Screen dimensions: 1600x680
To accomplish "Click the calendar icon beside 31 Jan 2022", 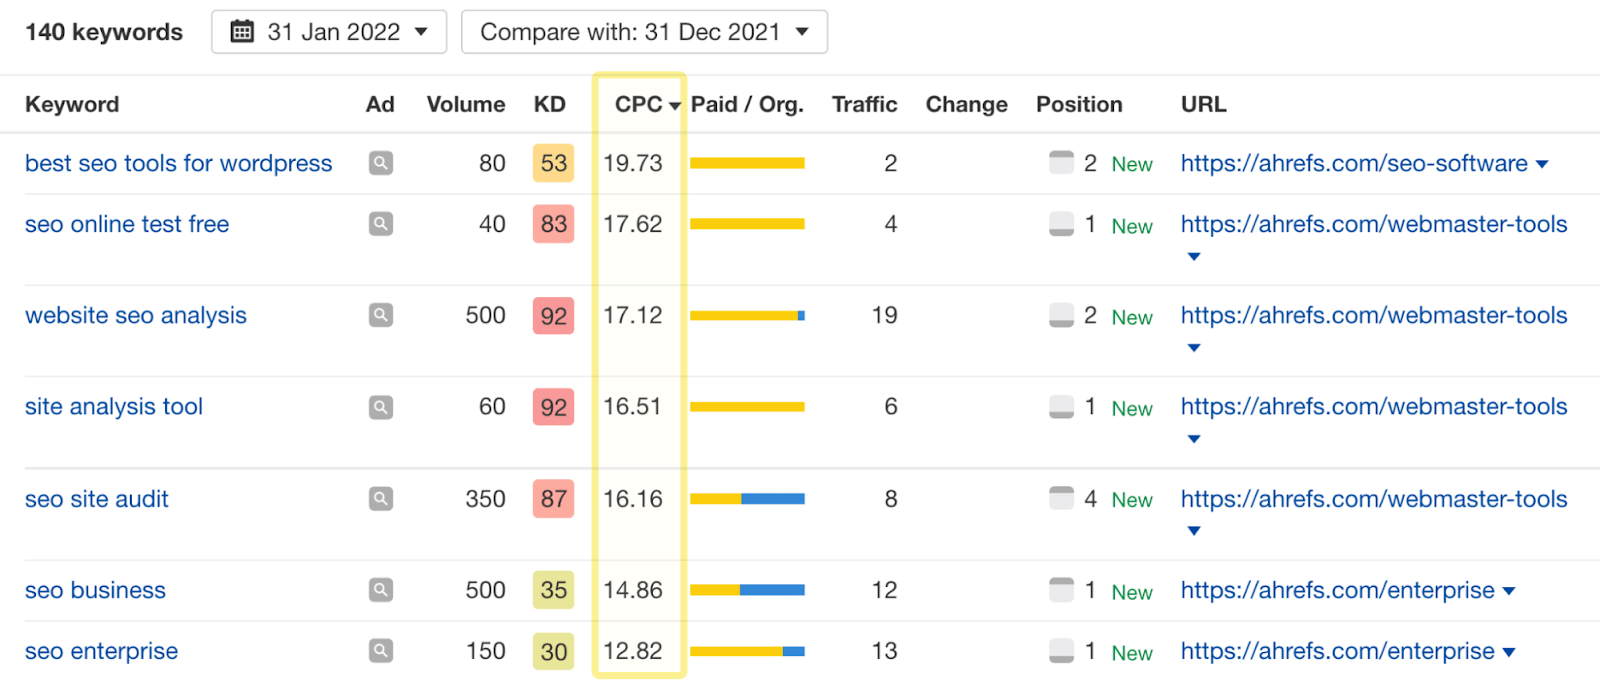I will (x=242, y=32).
